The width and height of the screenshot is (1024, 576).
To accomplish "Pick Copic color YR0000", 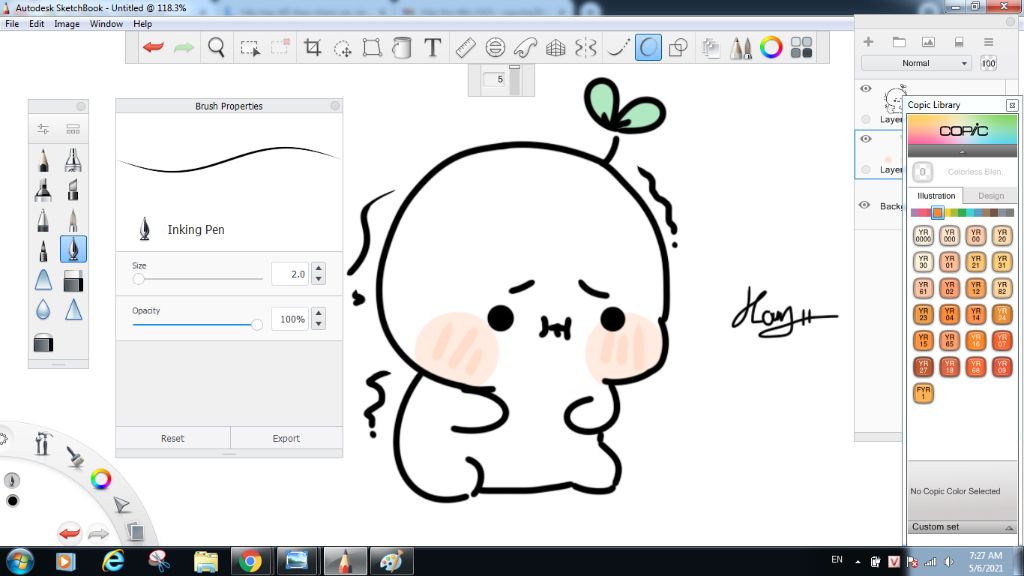I will 923,236.
